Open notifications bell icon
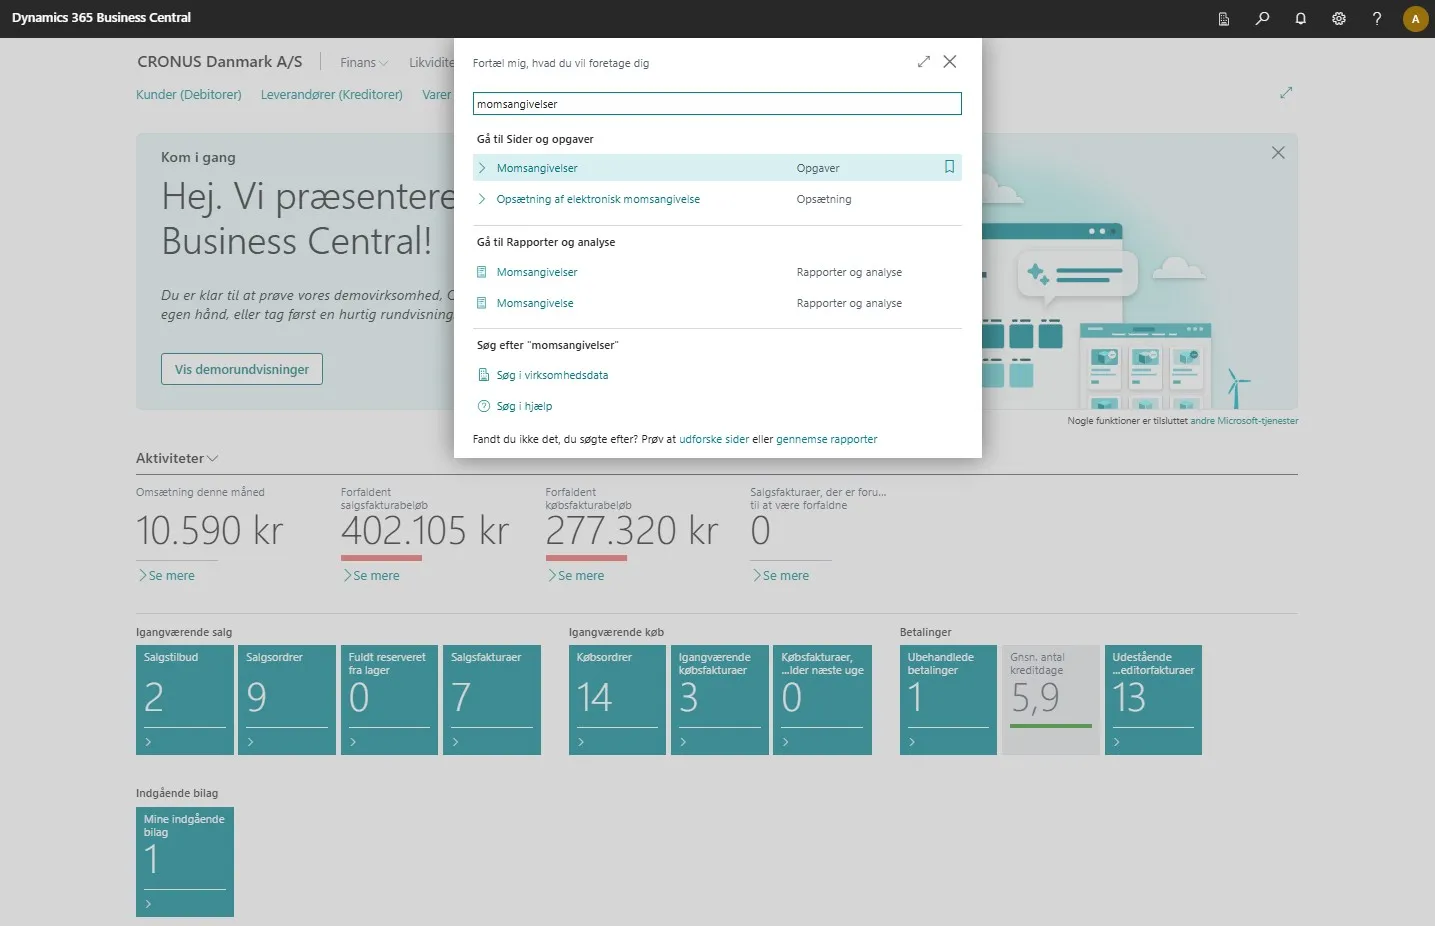 1300,18
